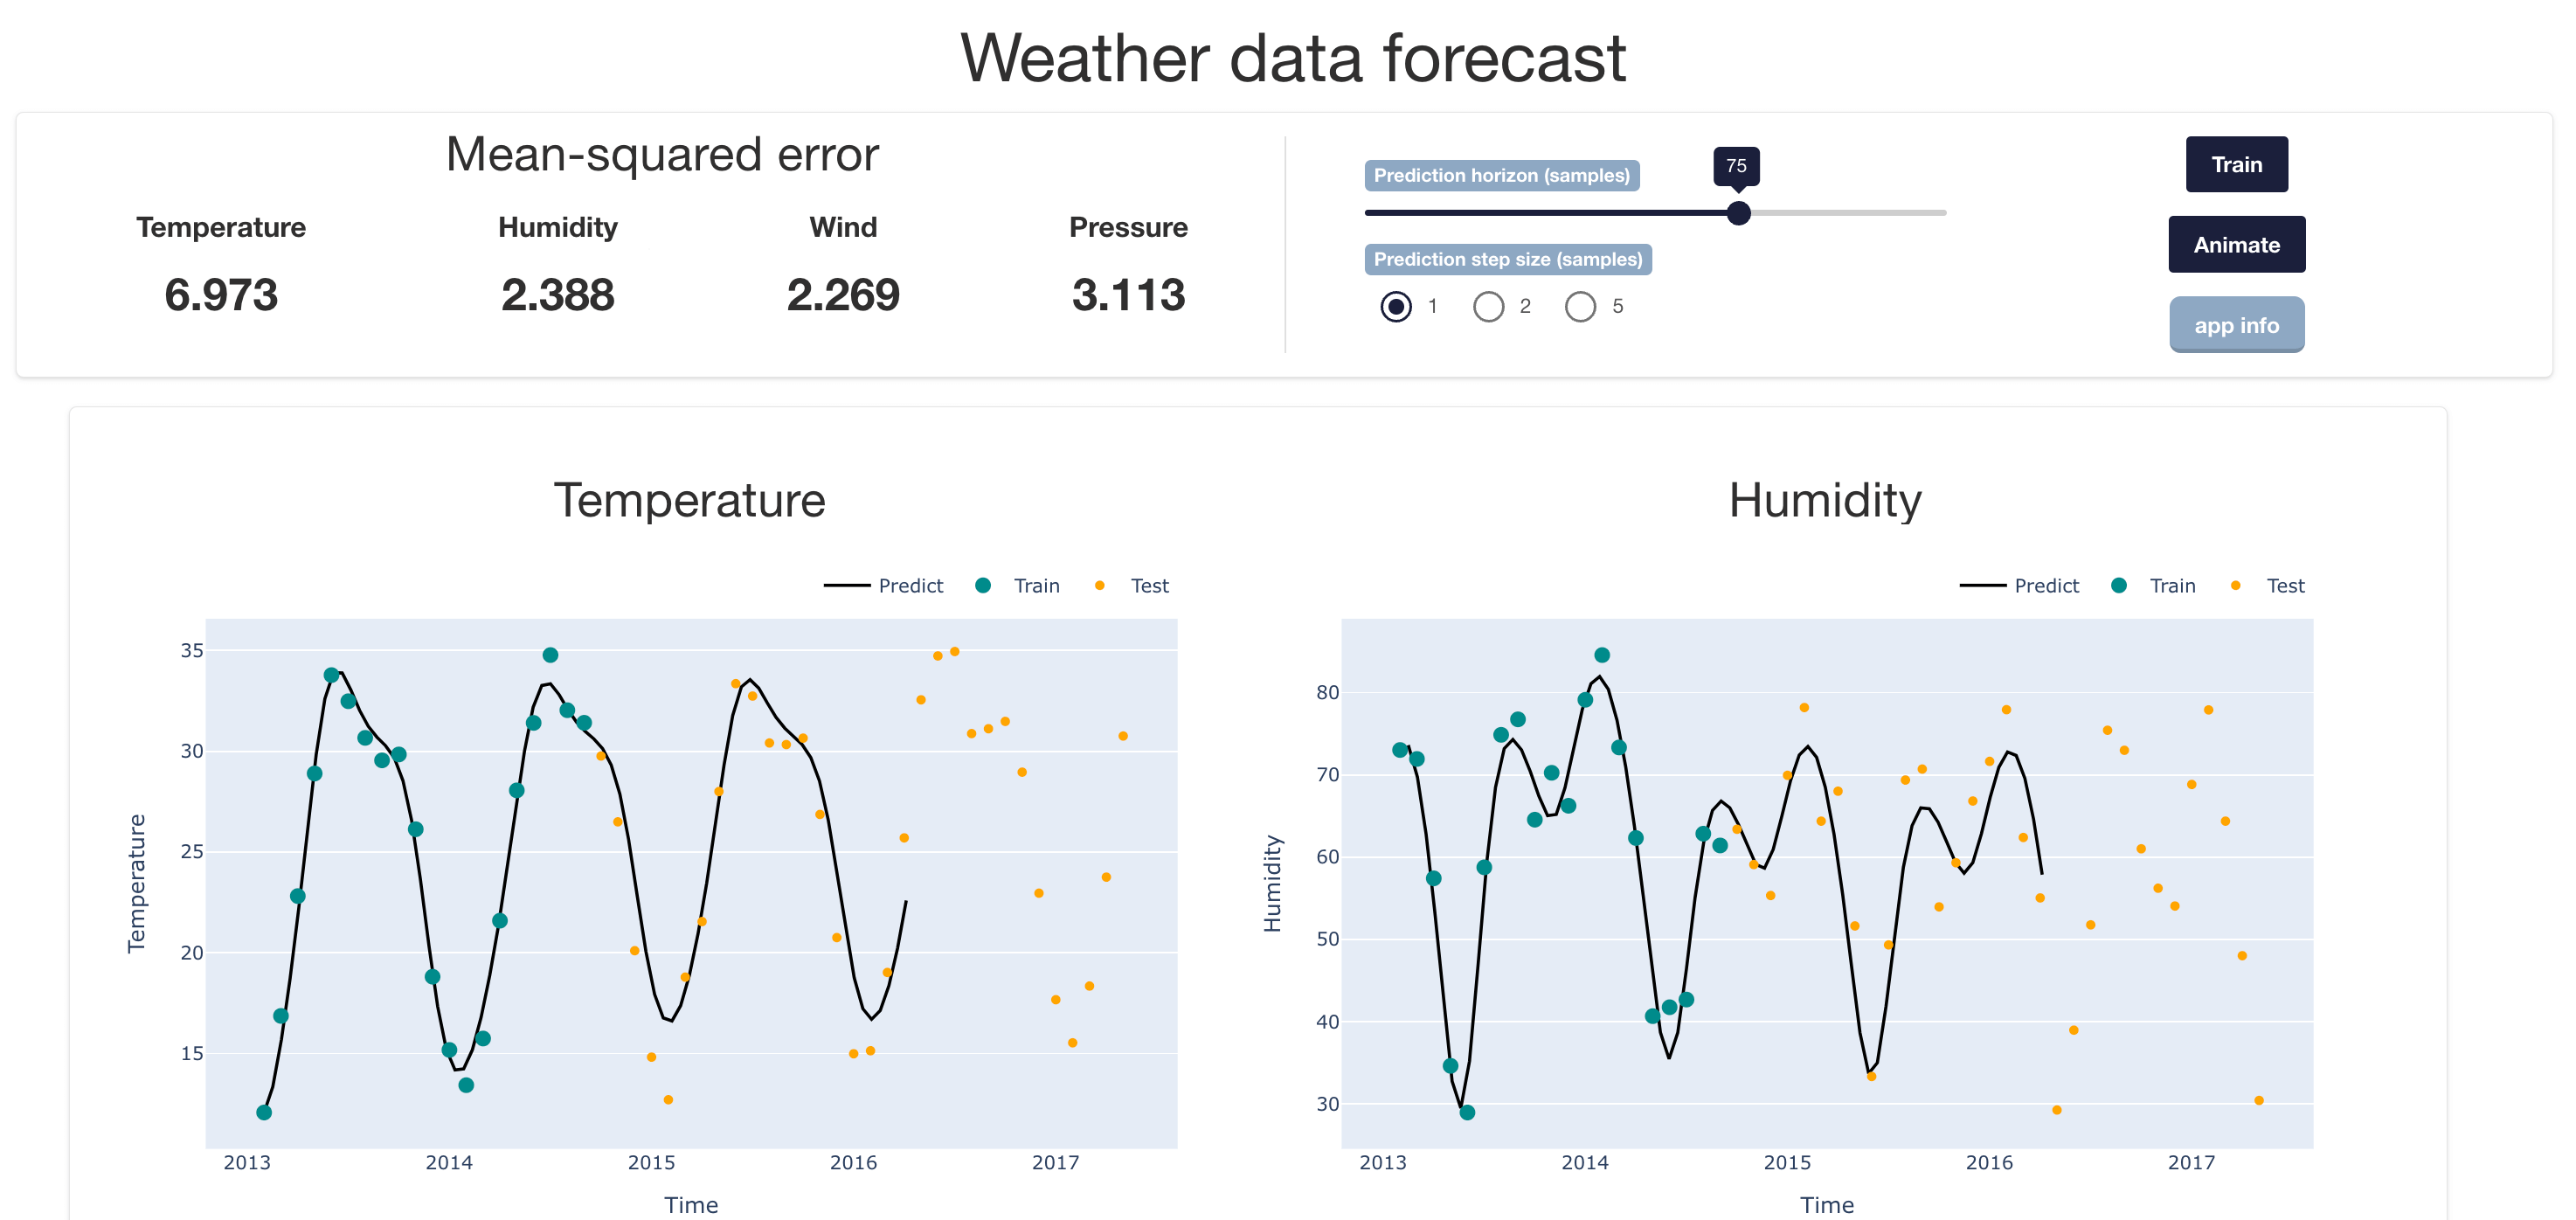The image size is (2576, 1220).
Task: Click the Train button
Action: (2236, 165)
